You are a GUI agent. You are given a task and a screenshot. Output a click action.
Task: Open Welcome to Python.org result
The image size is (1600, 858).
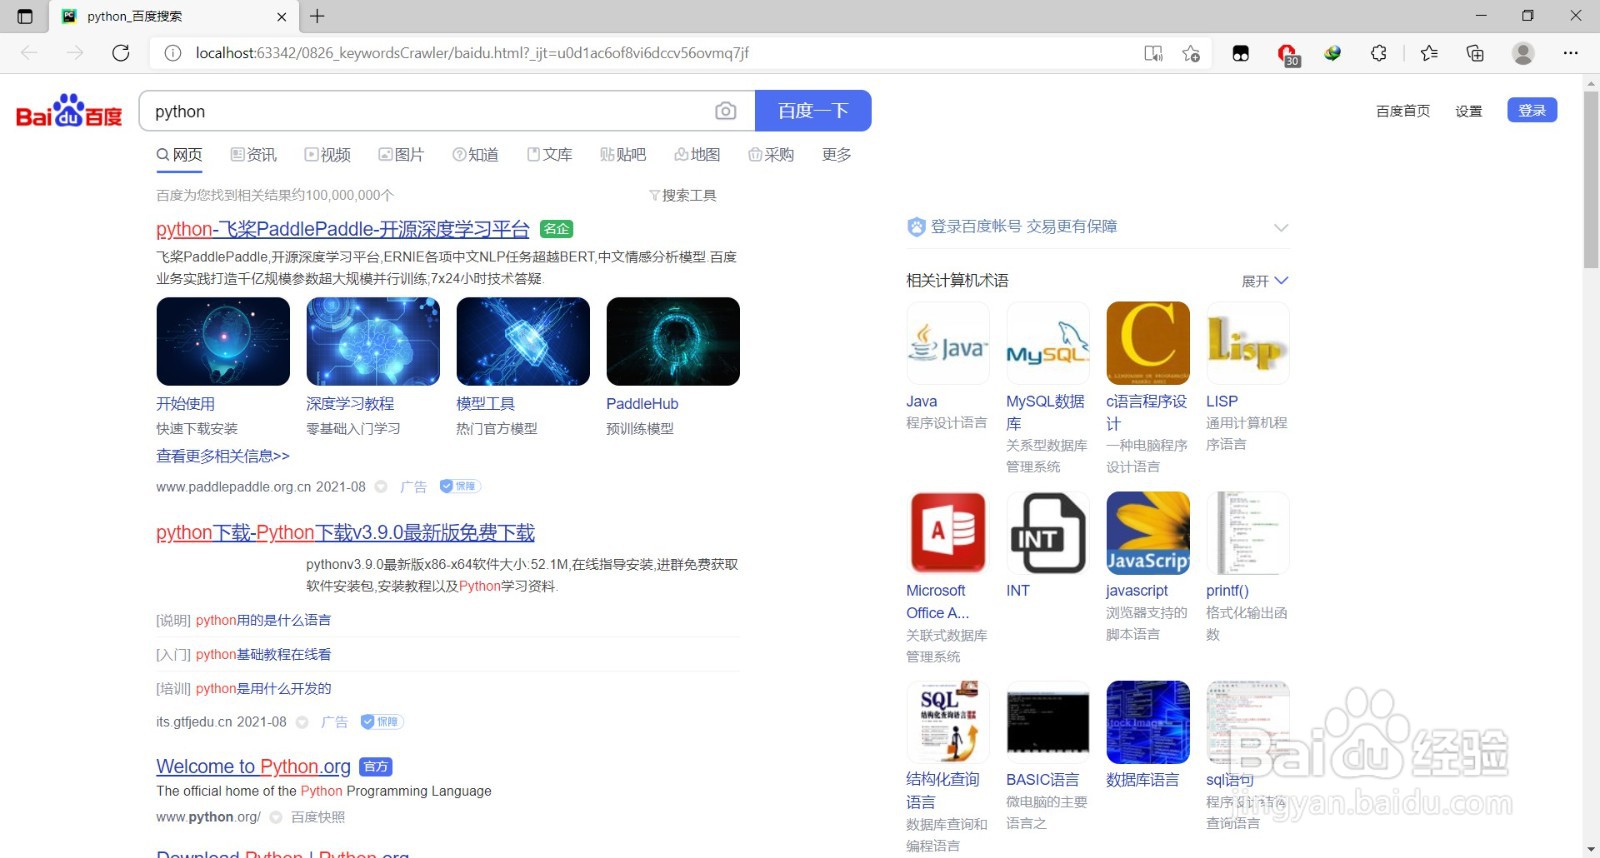tap(253, 766)
